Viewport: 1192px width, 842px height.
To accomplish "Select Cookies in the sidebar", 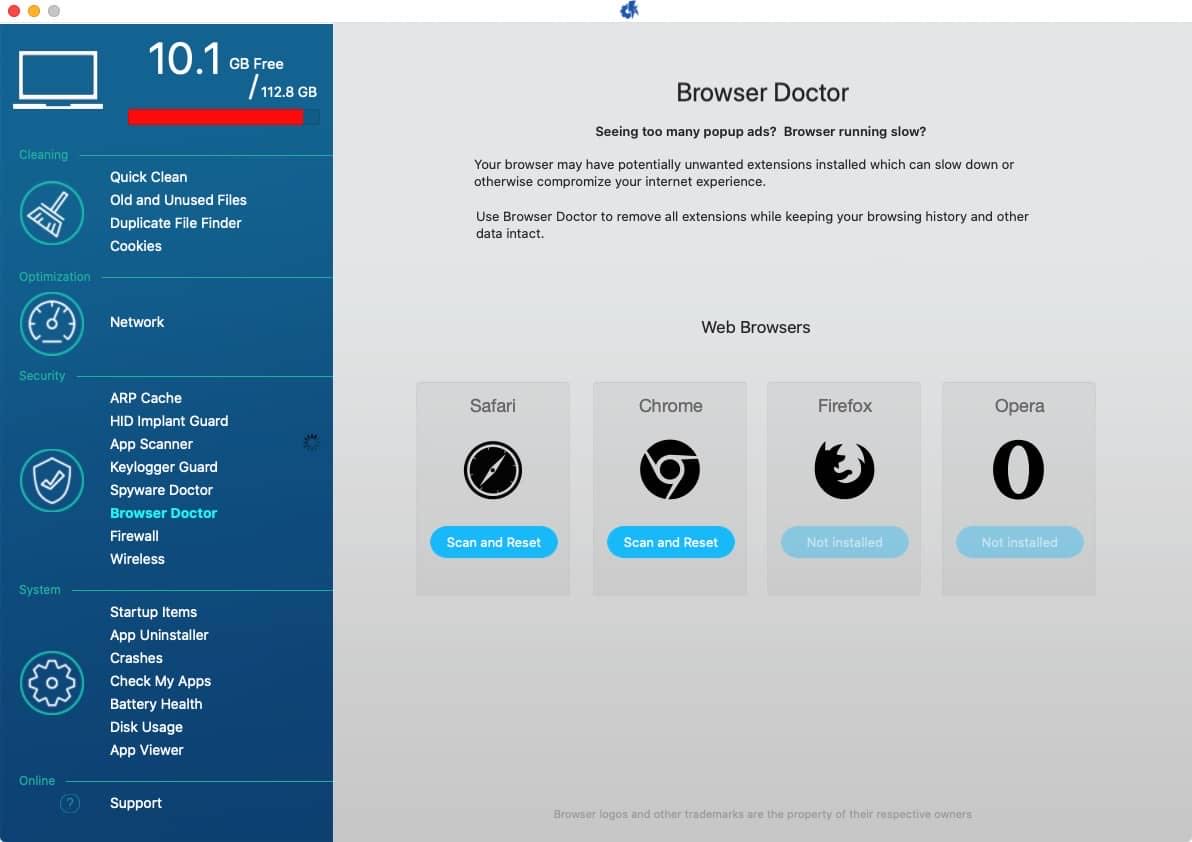I will click(135, 246).
